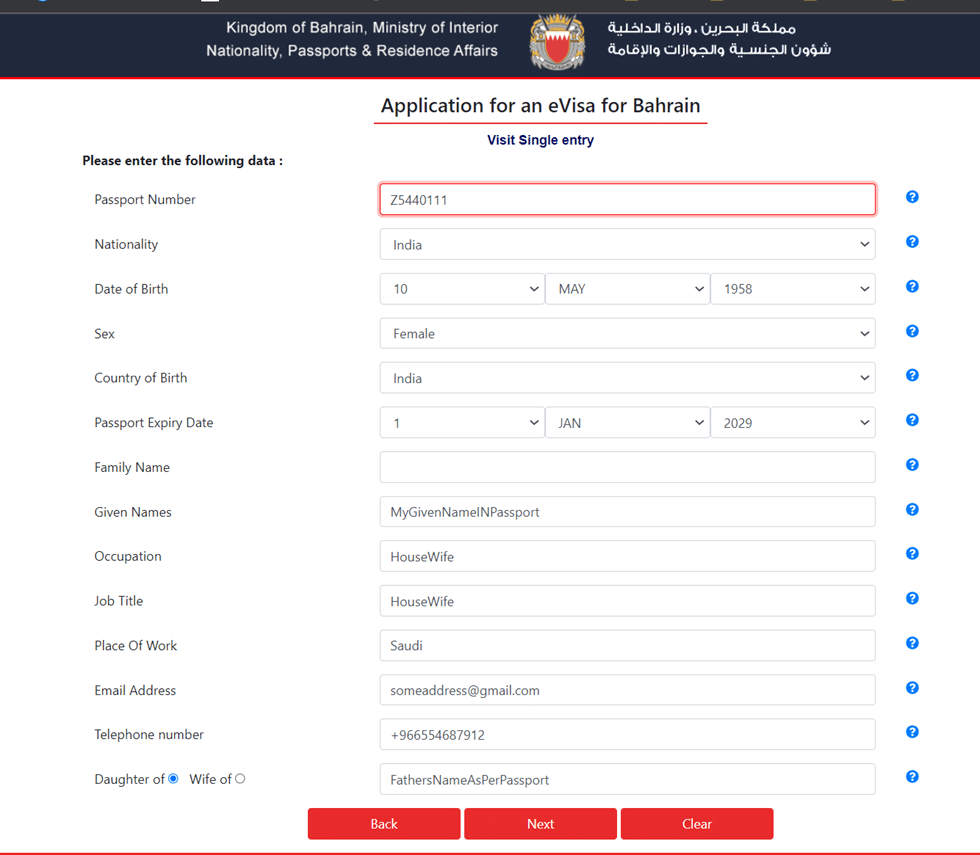980x855 pixels.
Task: Click the Ministry of Interior emblem logo
Action: (x=557, y=42)
